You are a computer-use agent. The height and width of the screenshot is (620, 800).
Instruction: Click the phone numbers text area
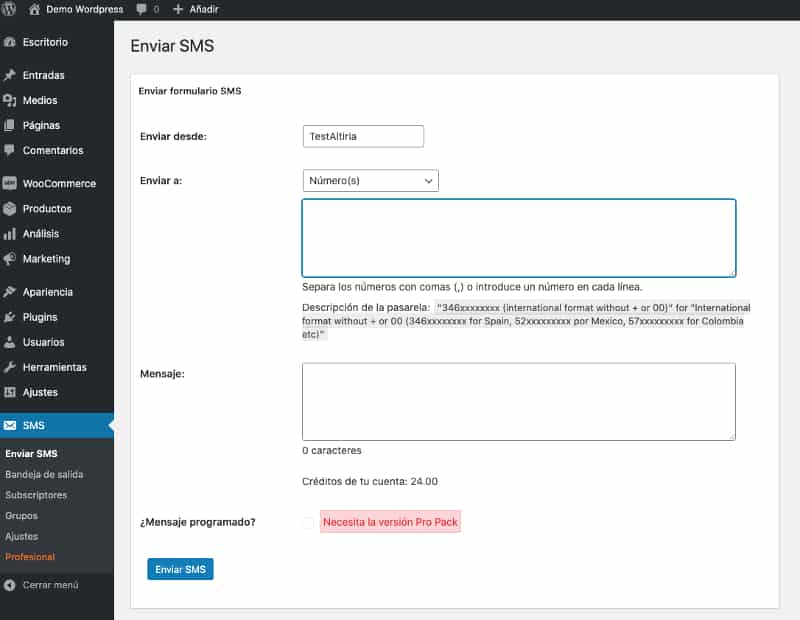pyautogui.click(x=518, y=237)
